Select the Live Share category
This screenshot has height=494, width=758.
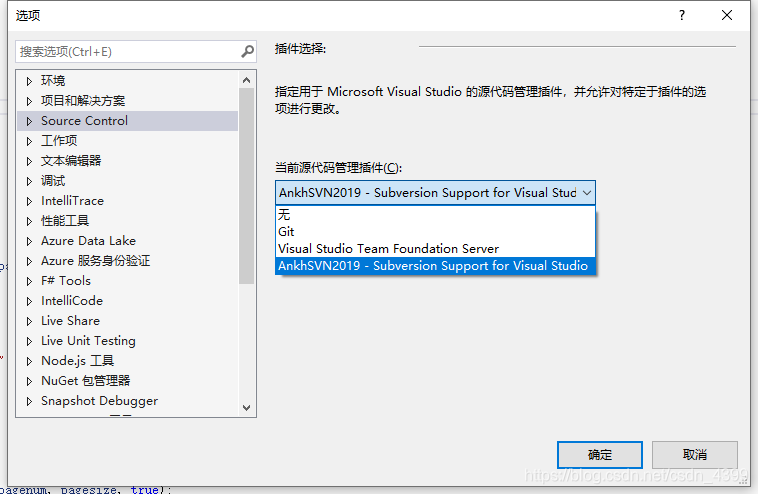pyautogui.click(x=70, y=321)
